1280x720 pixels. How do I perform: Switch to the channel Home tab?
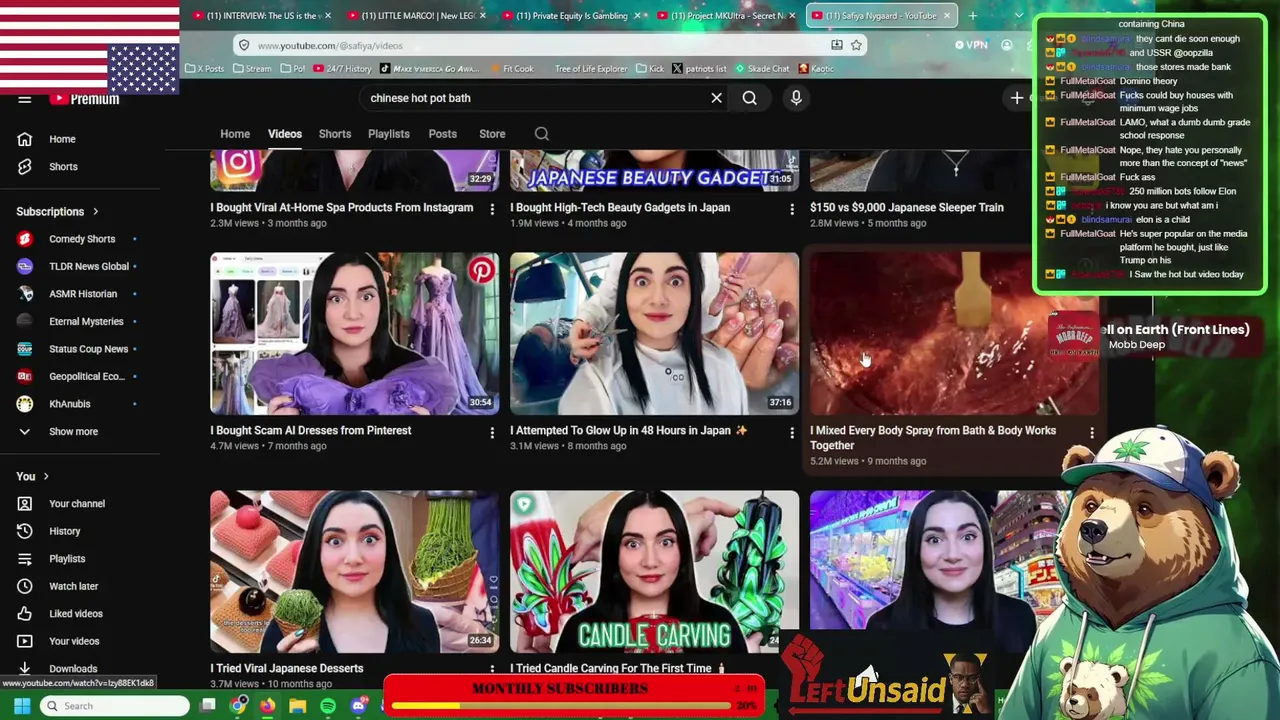[x=235, y=134]
